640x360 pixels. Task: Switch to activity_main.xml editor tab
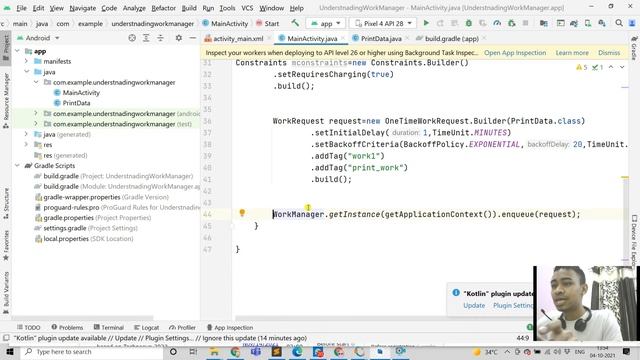(x=238, y=38)
